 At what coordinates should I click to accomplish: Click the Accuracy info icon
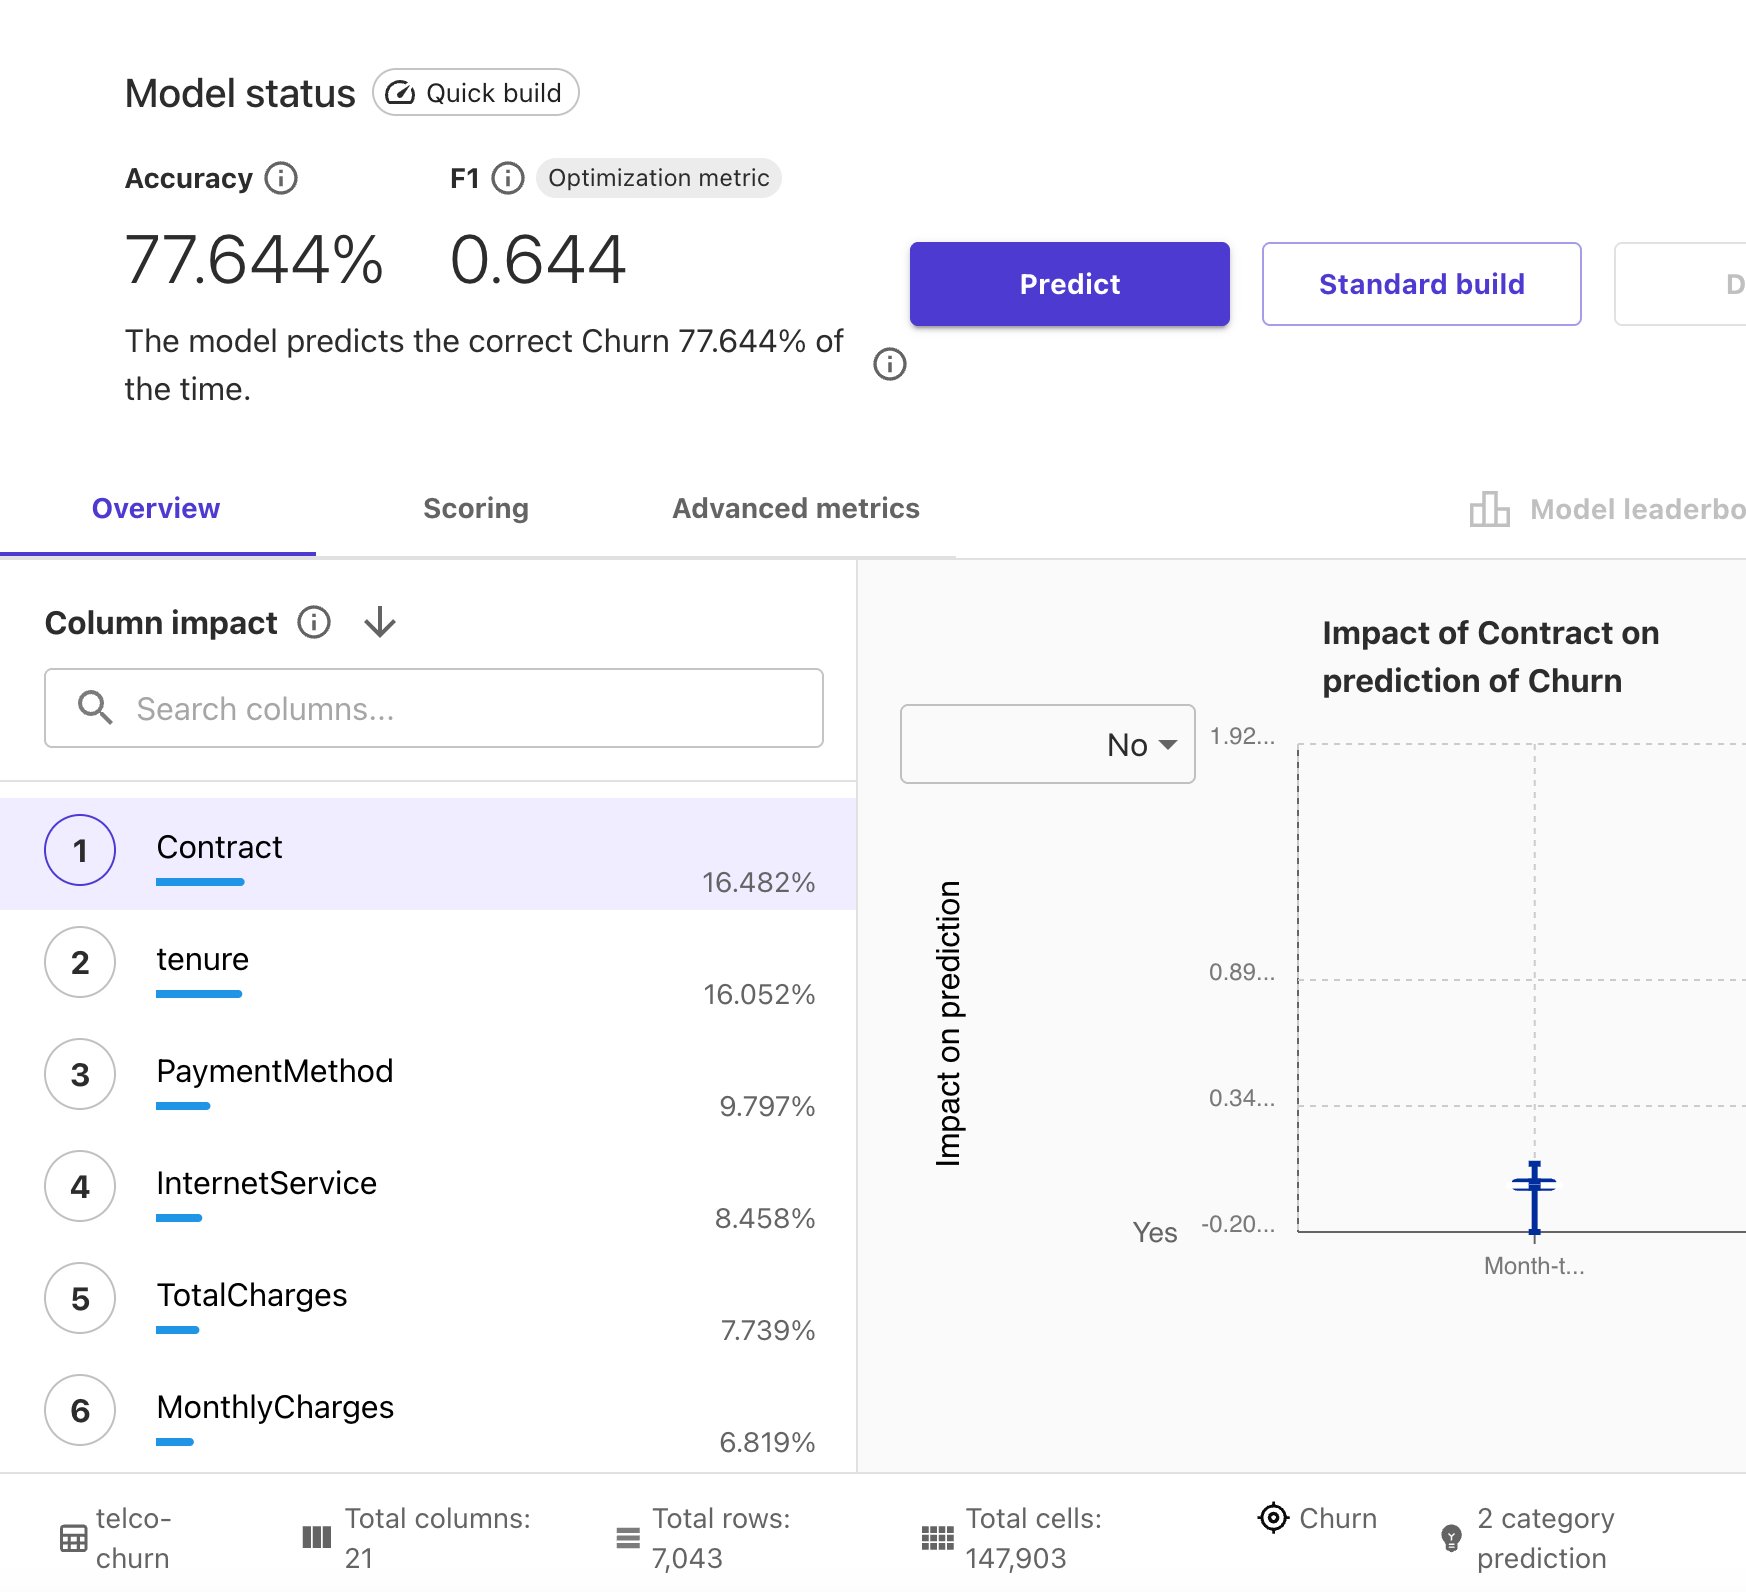click(x=281, y=178)
